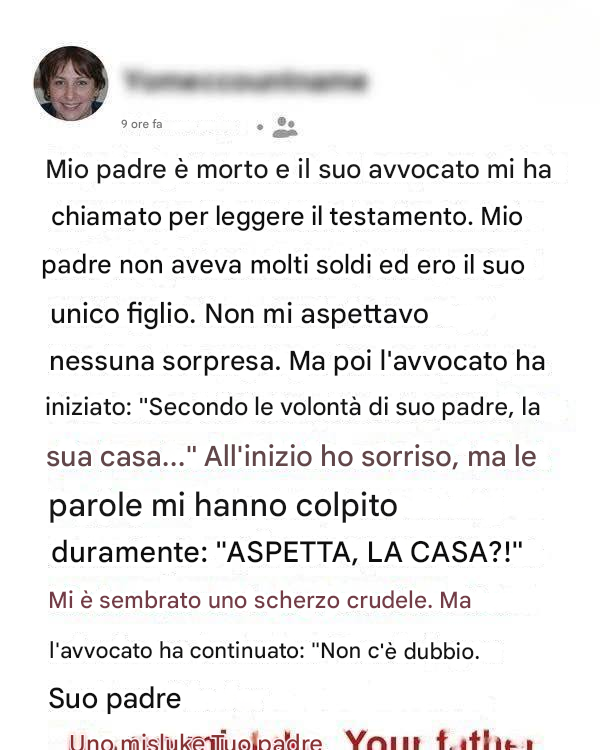Screen dimensions: 600x750
Task: Click the line "parole mi hanno colpito"
Action: click(223, 506)
